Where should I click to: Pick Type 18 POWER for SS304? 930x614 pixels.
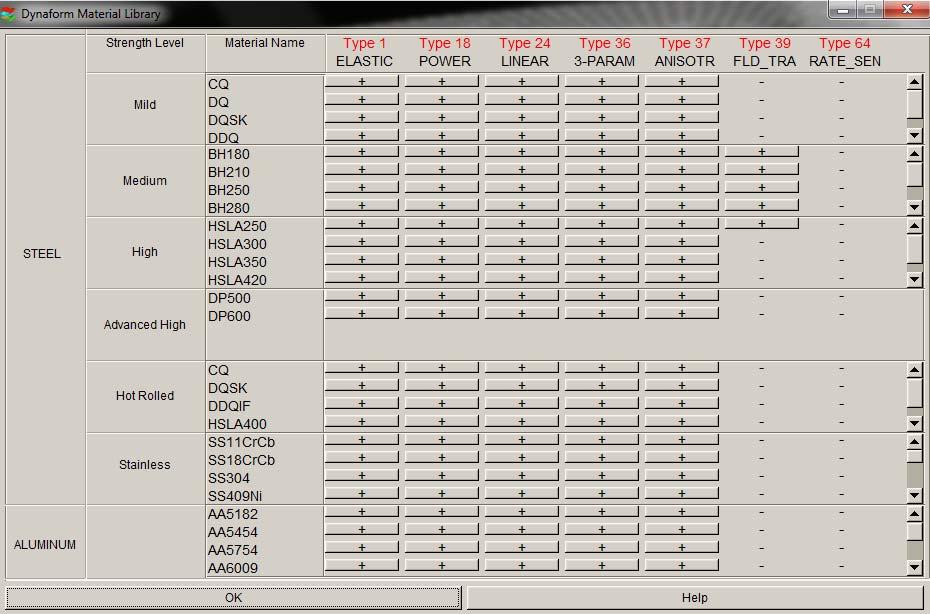442,475
